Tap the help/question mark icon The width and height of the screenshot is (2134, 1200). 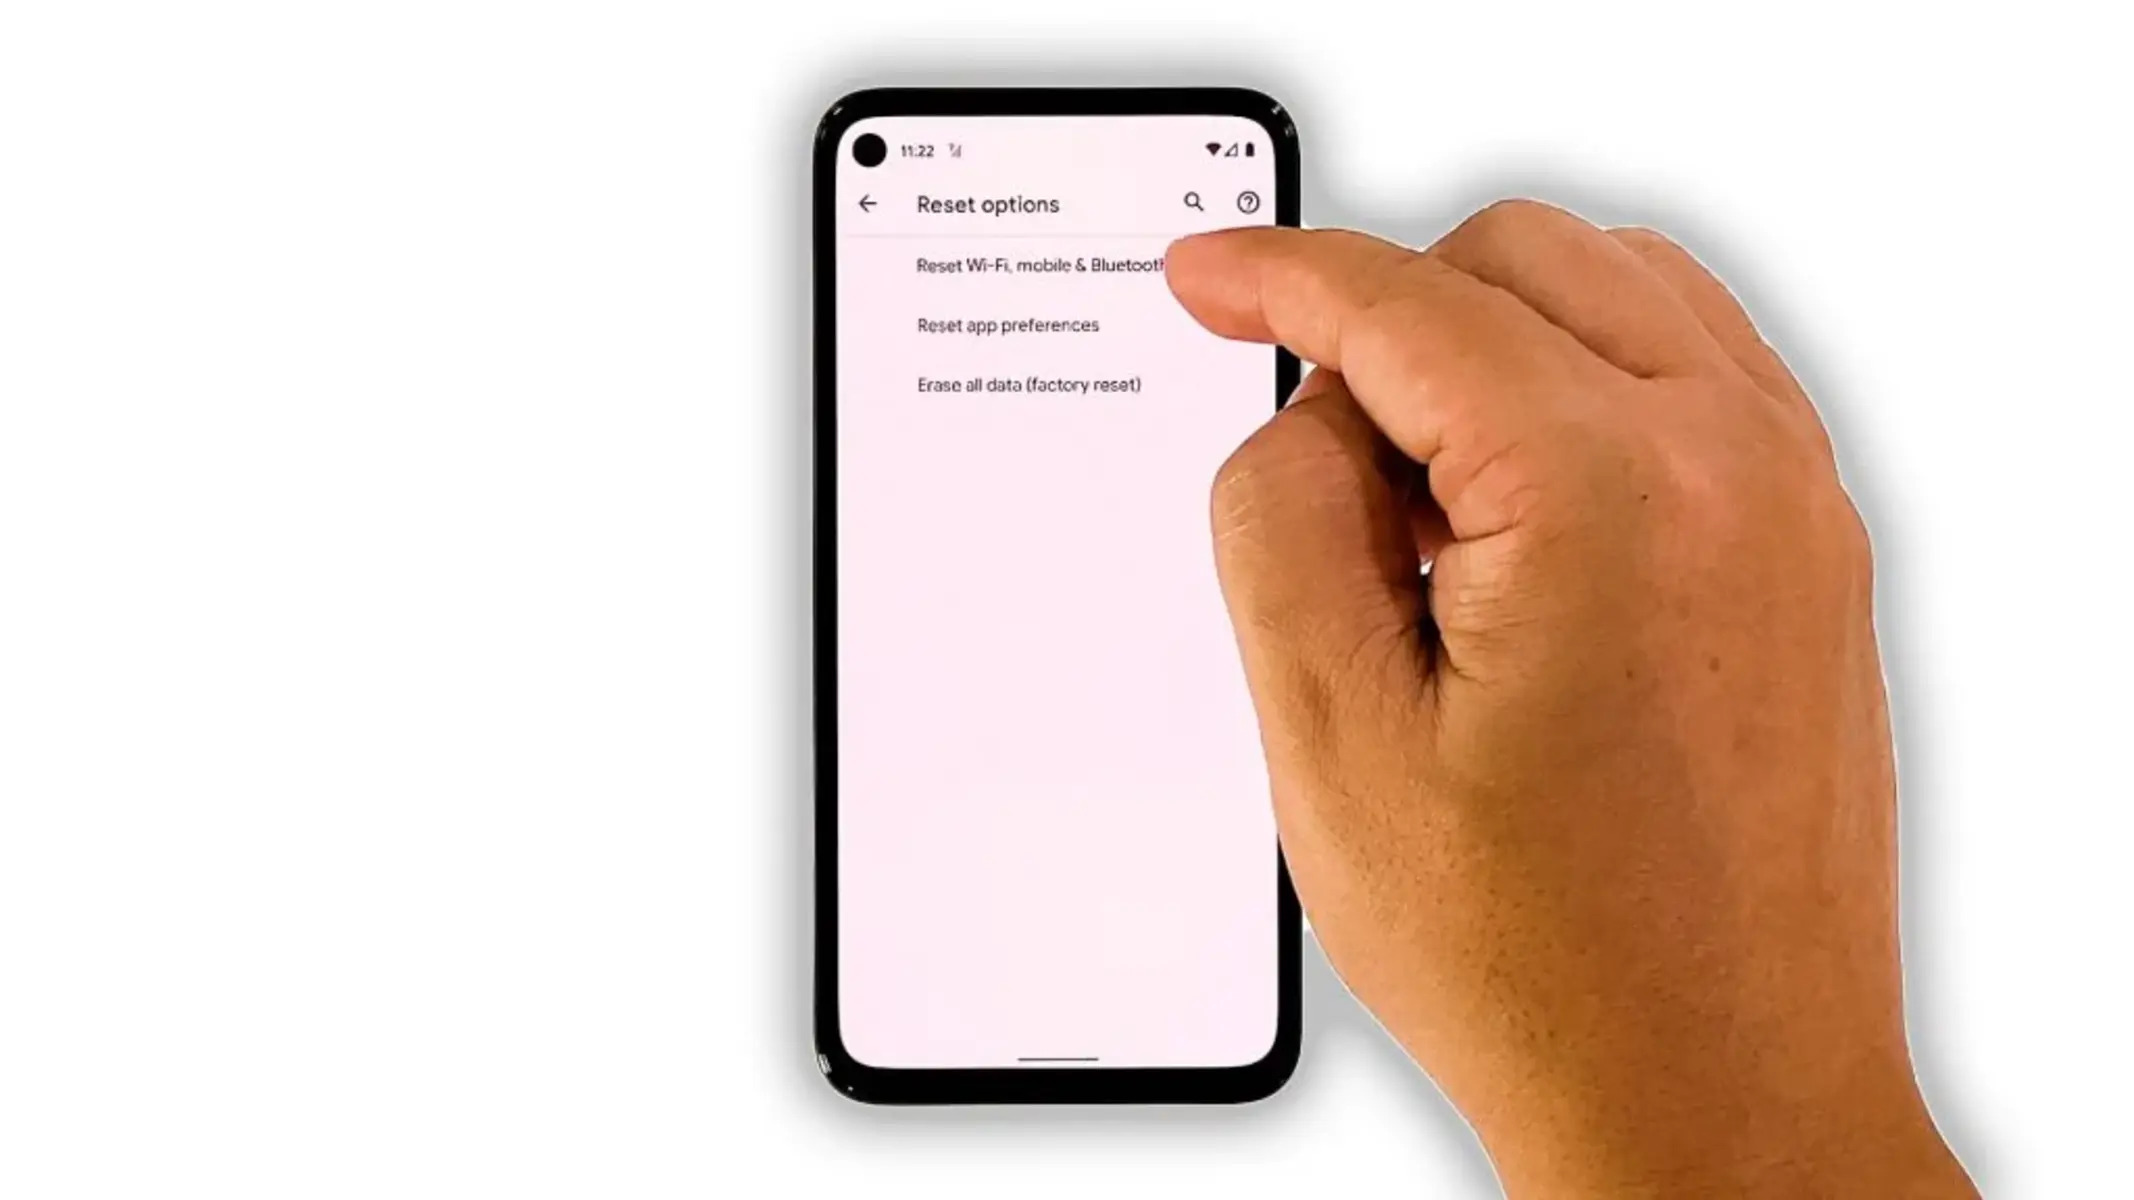[1246, 202]
